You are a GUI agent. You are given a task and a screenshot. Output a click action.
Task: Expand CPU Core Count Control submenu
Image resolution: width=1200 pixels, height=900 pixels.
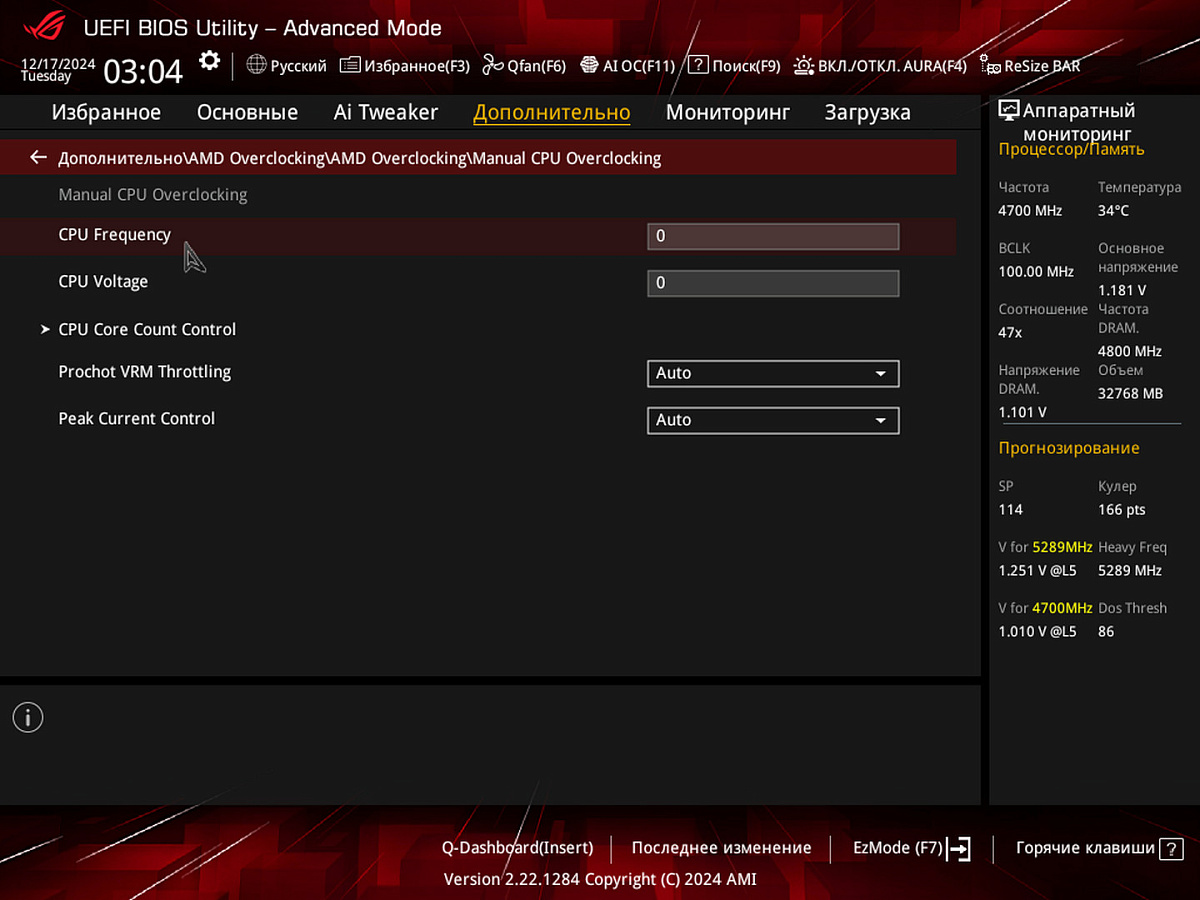(x=147, y=329)
